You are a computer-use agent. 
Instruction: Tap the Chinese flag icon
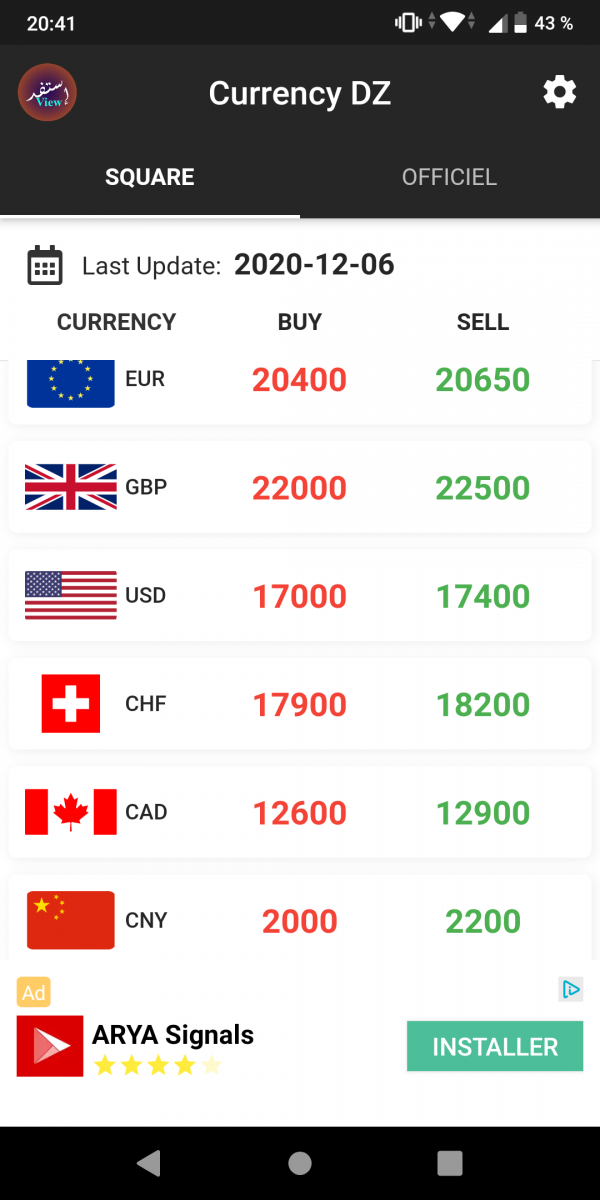coord(70,919)
